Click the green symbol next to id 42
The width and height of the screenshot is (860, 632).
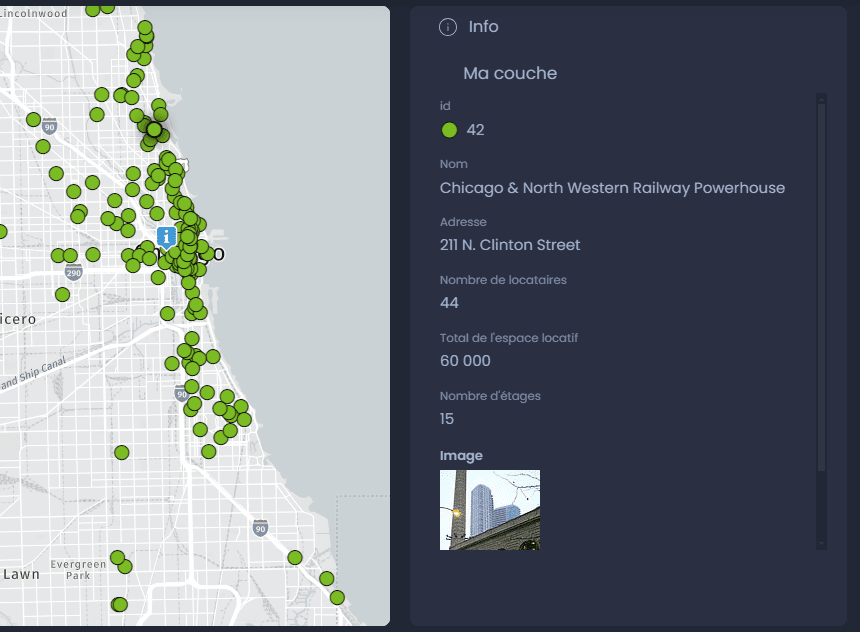click(449, 130)
